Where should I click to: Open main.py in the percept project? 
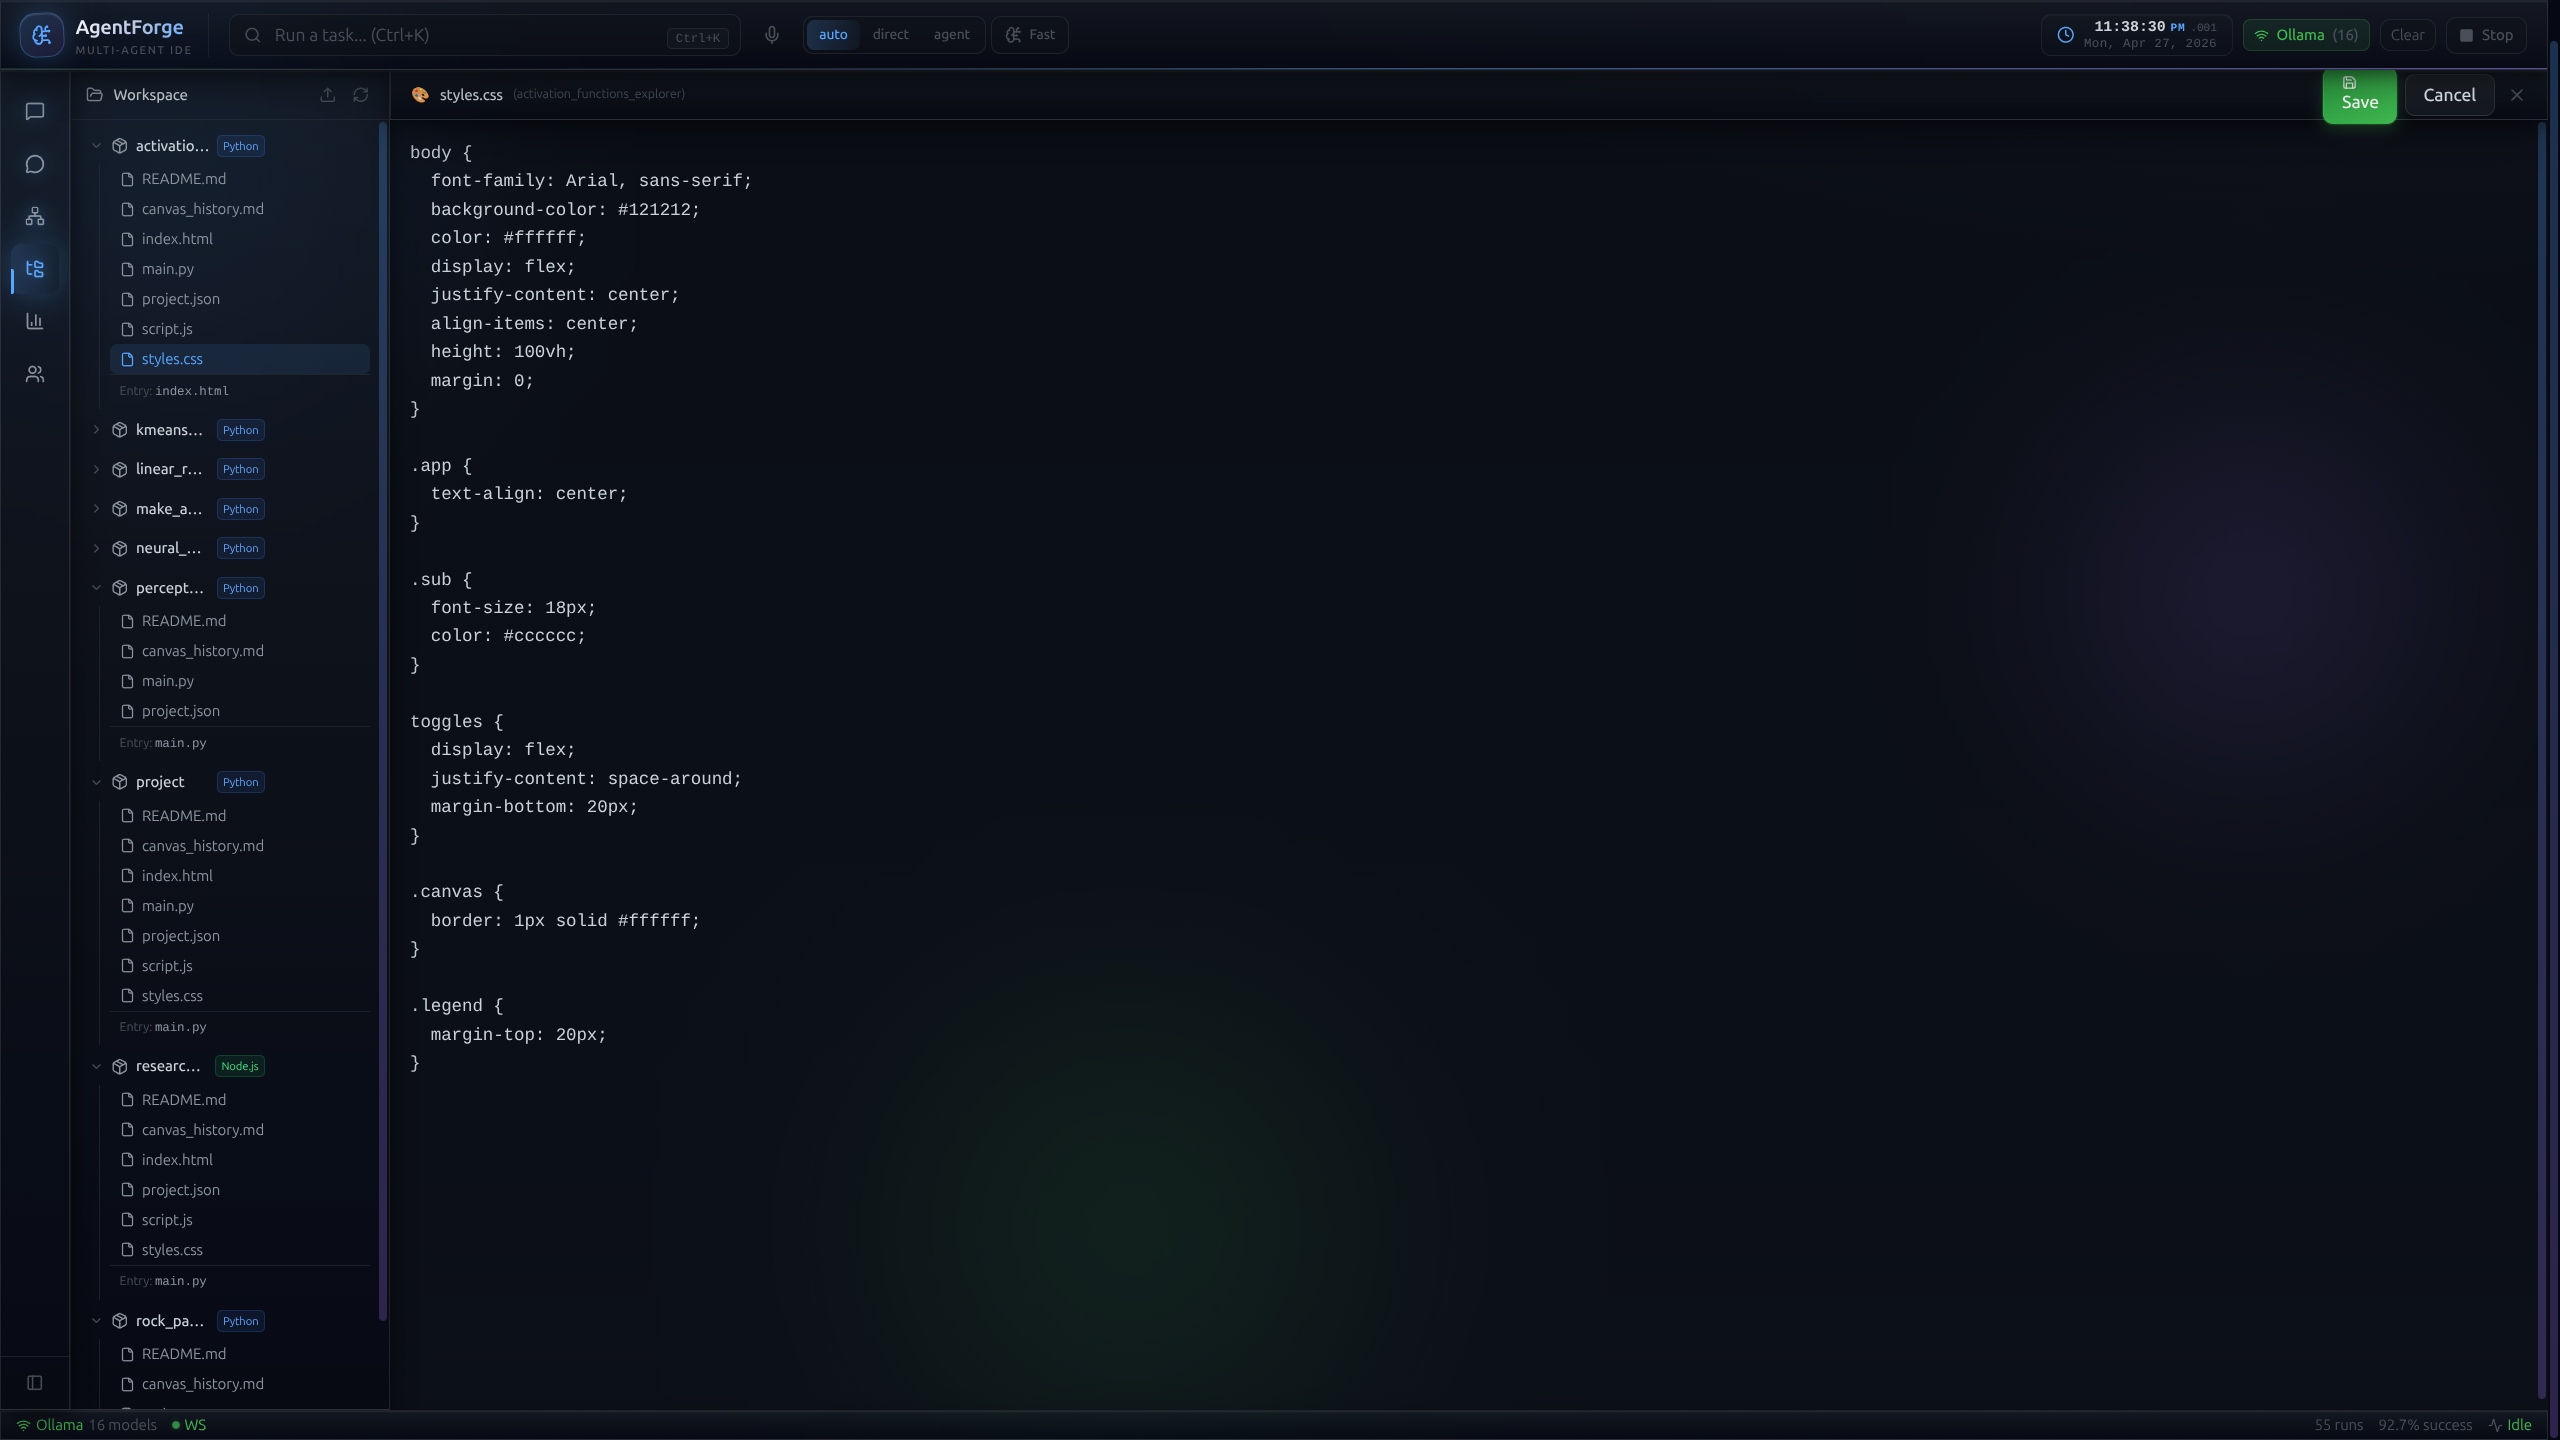pyautogui.click(x=240, y=681)
